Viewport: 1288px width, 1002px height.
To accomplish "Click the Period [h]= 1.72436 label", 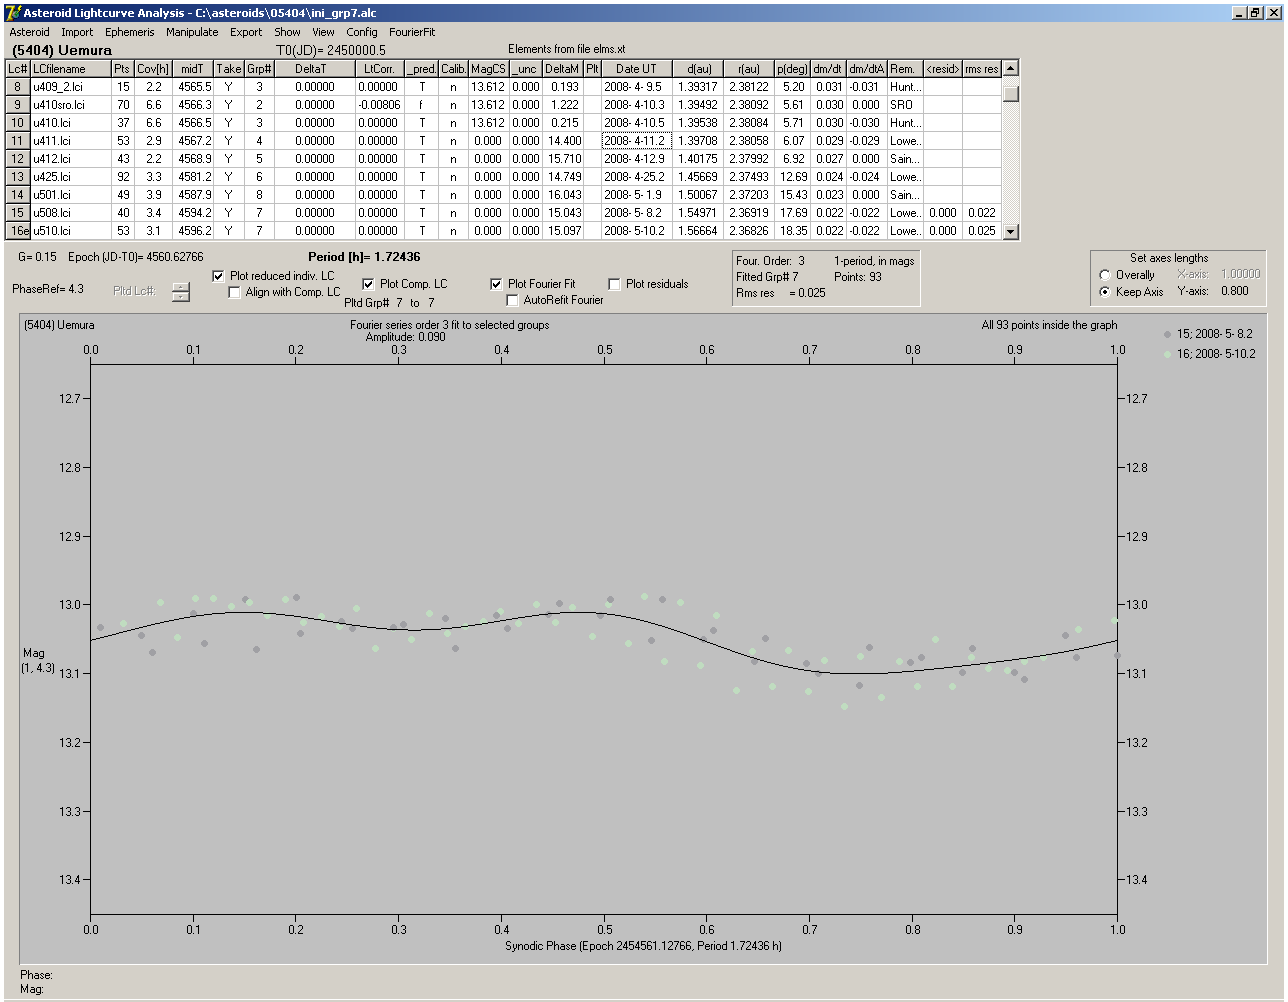I will click(x=364, y=257).
